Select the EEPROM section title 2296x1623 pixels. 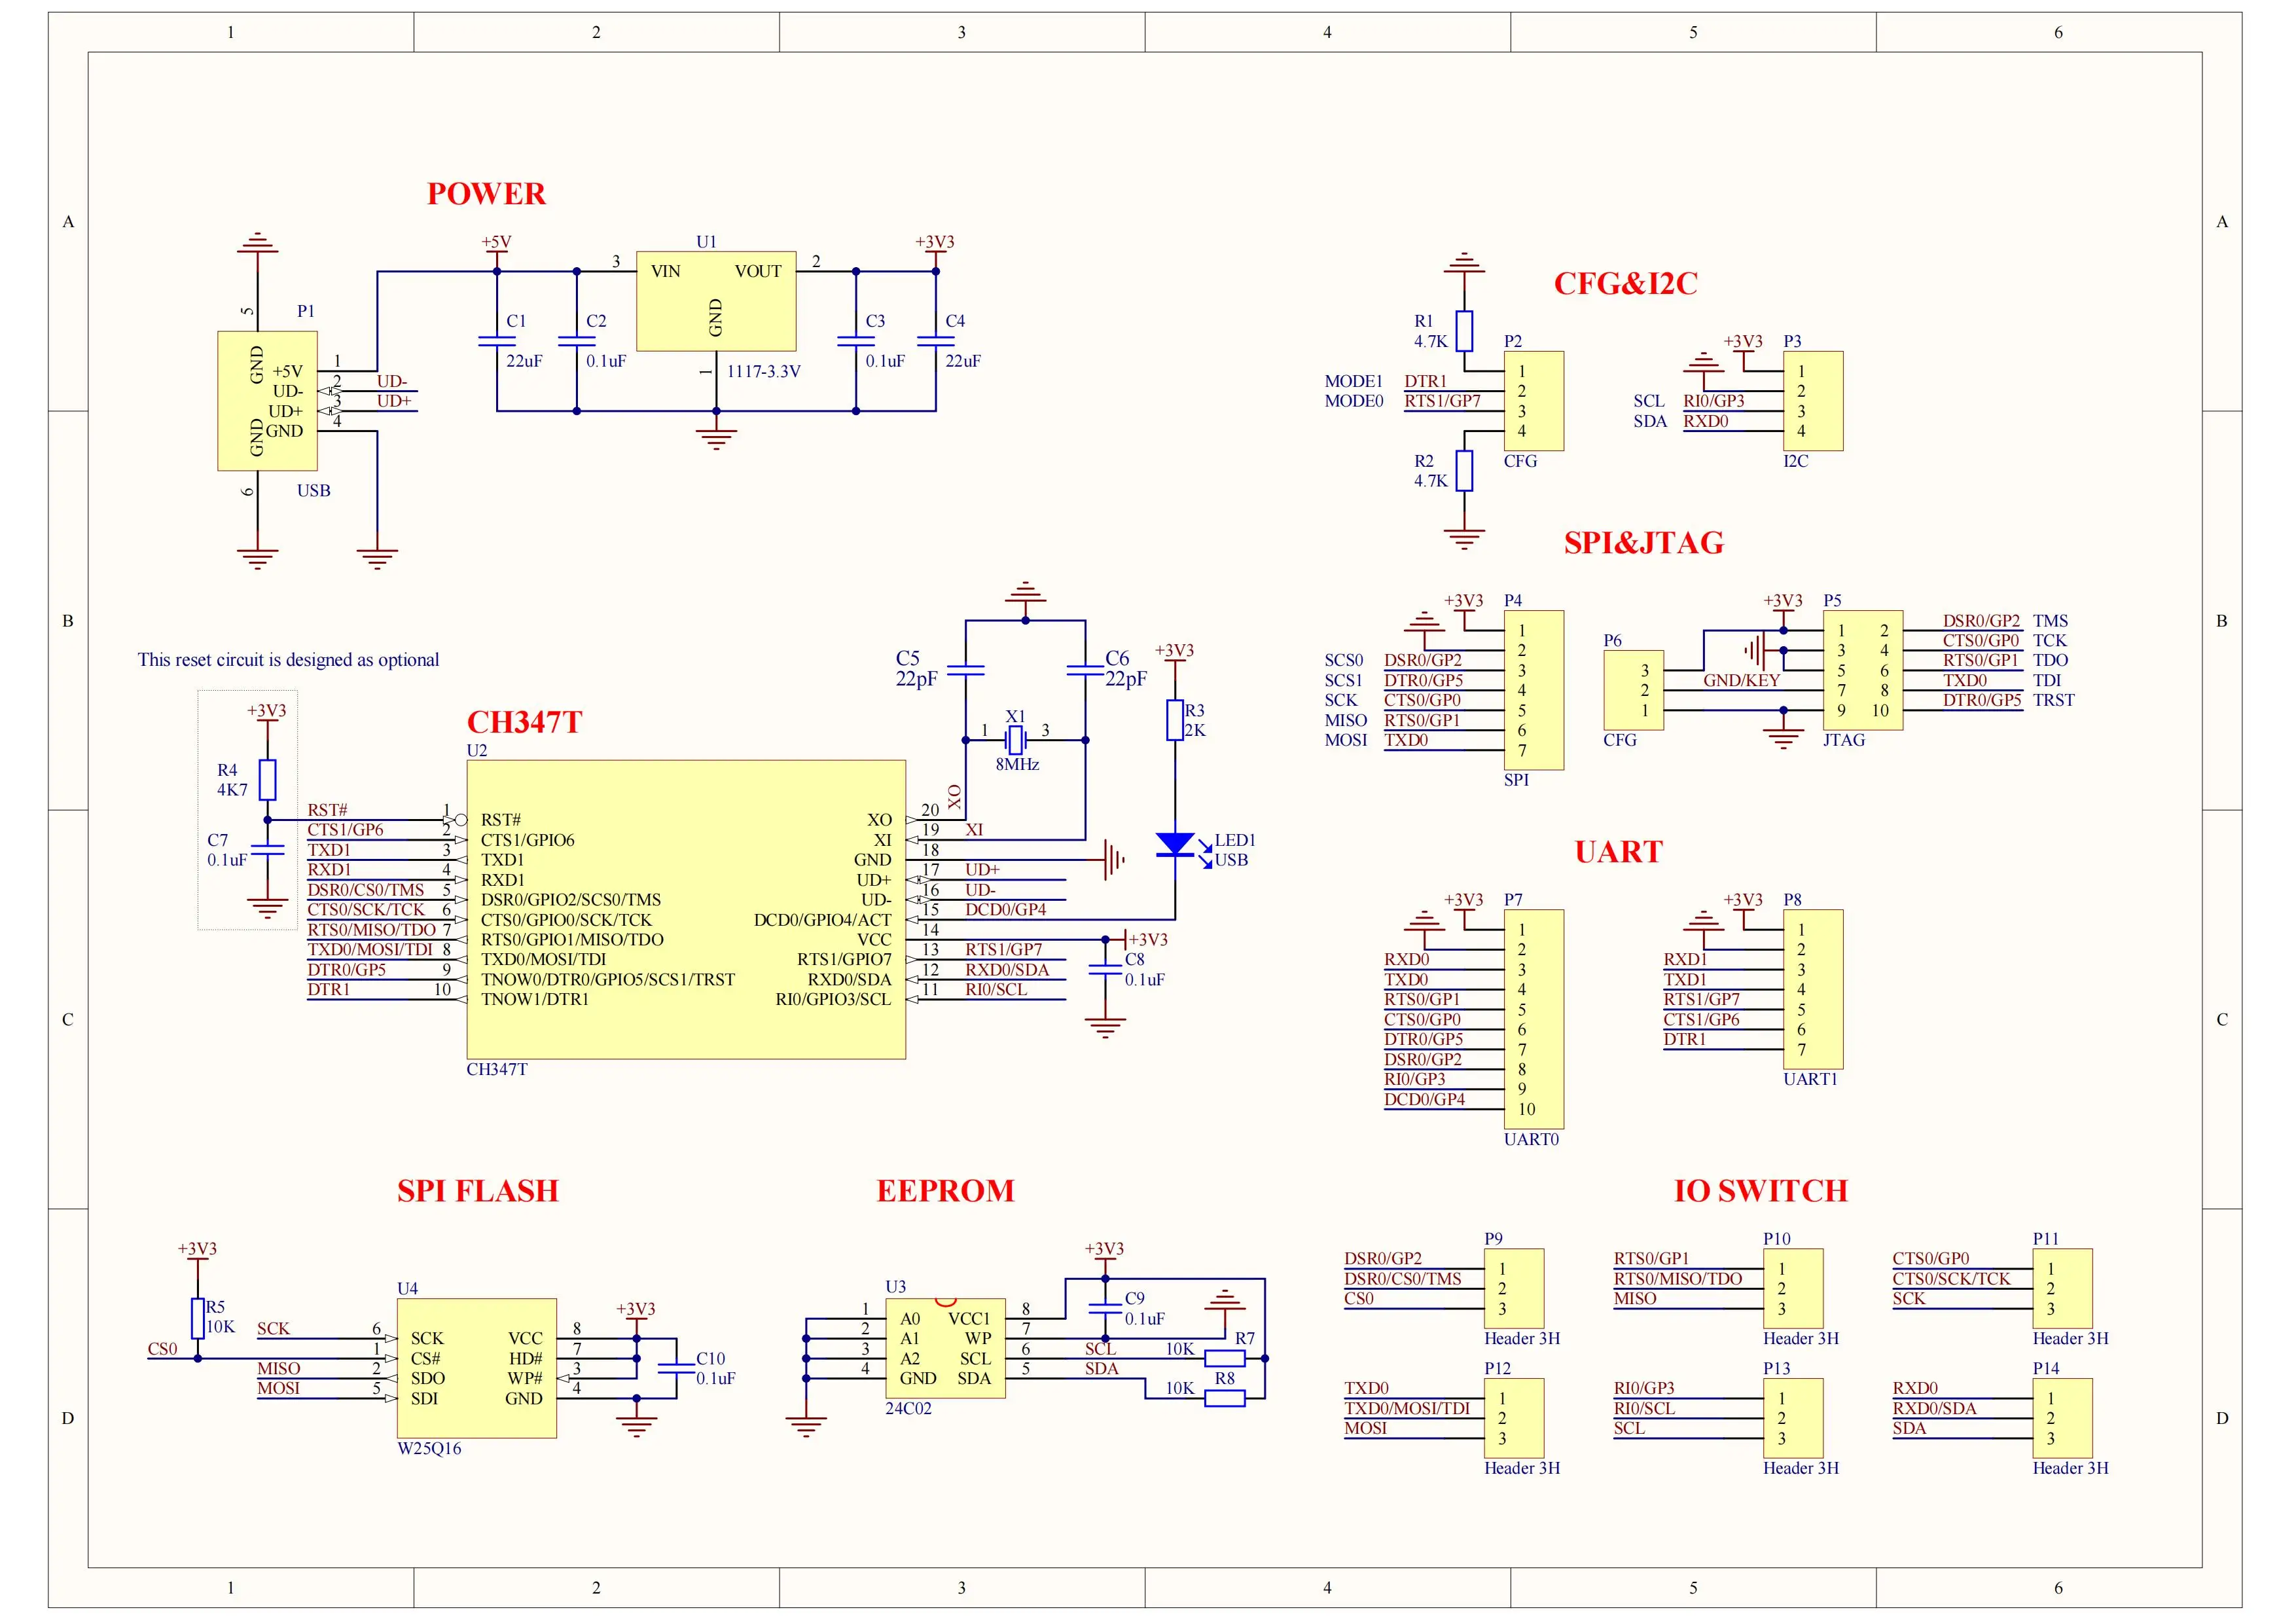tap(945, 1191)
